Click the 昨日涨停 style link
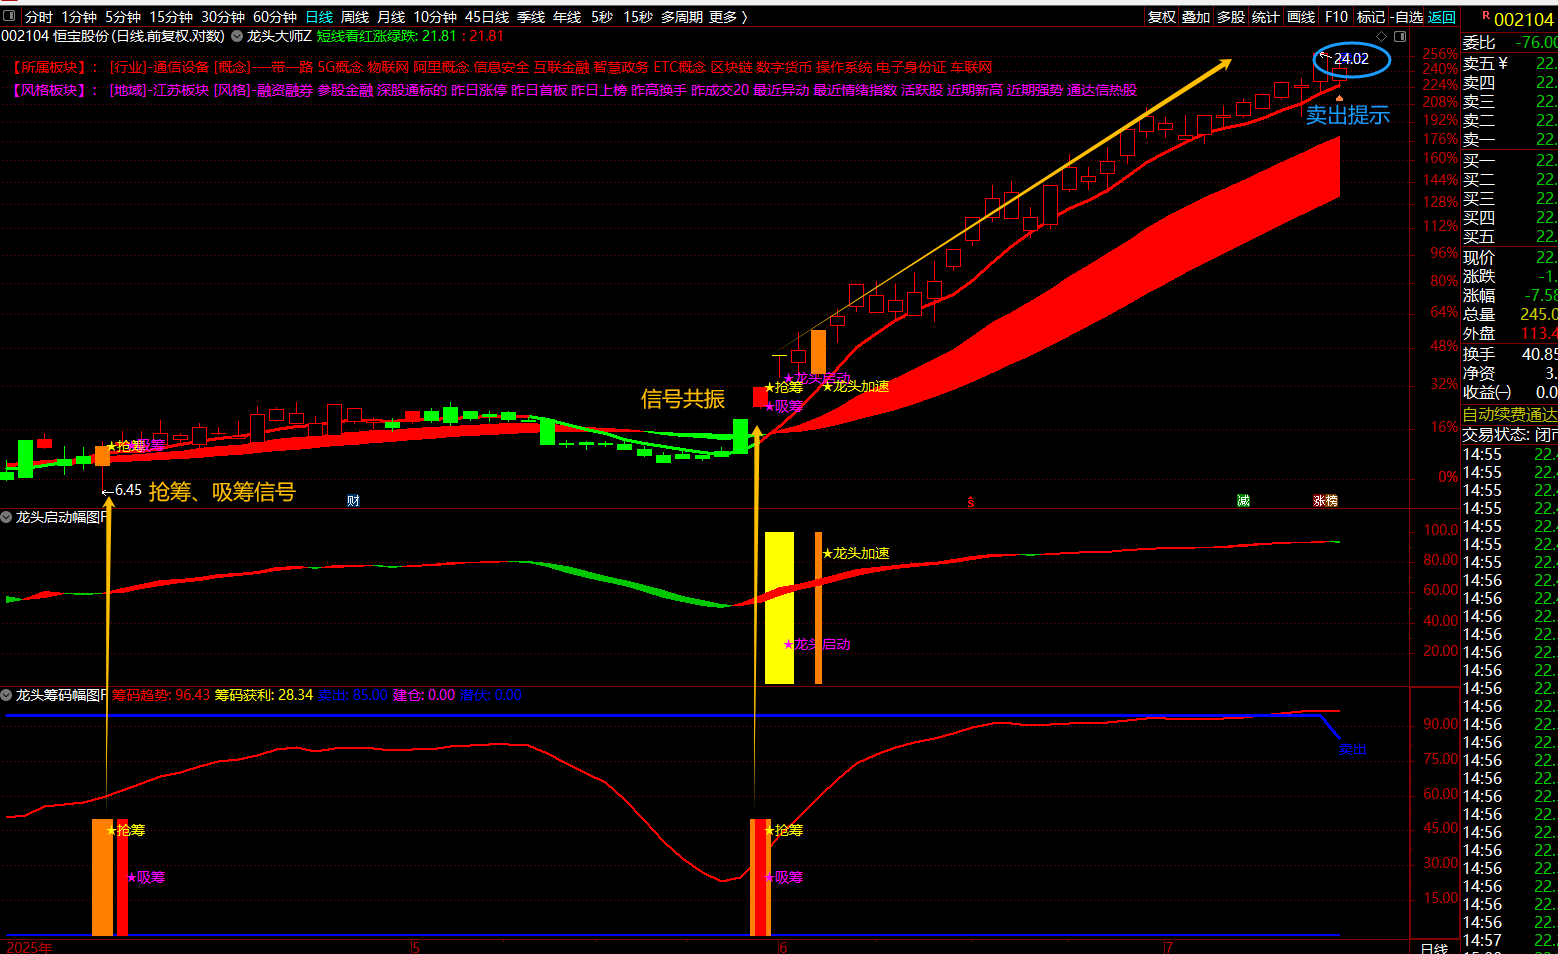This screenshot has width=1558, height=954. 479,90
